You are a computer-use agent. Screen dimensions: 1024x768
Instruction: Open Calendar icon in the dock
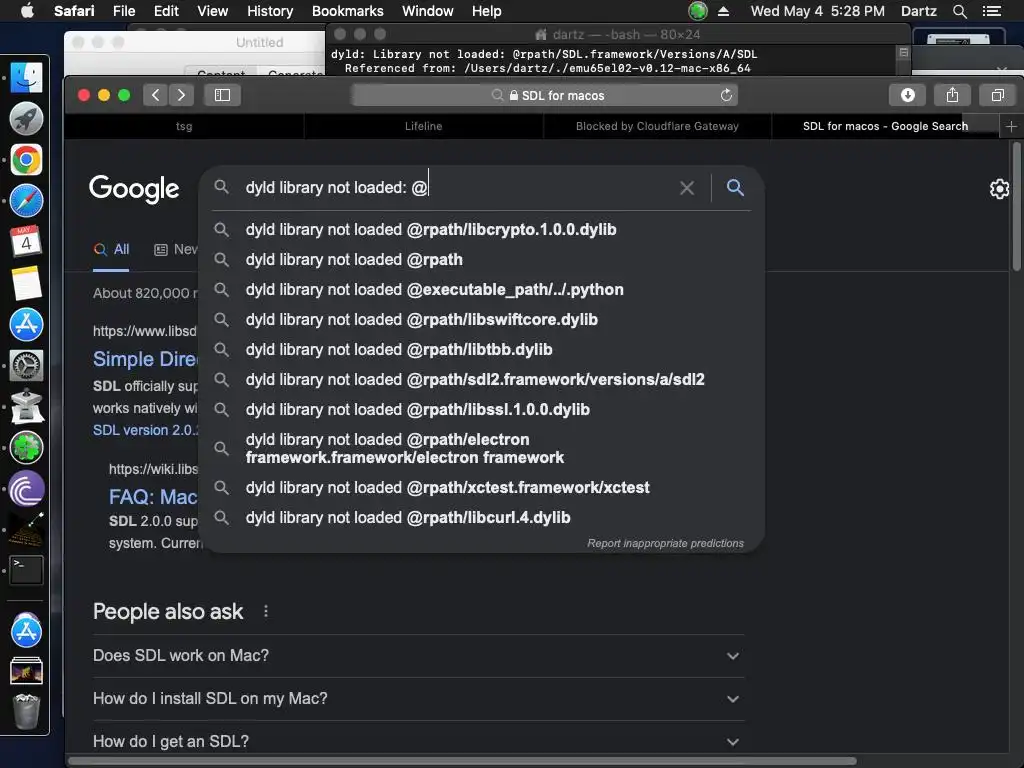tap(26, 242)
